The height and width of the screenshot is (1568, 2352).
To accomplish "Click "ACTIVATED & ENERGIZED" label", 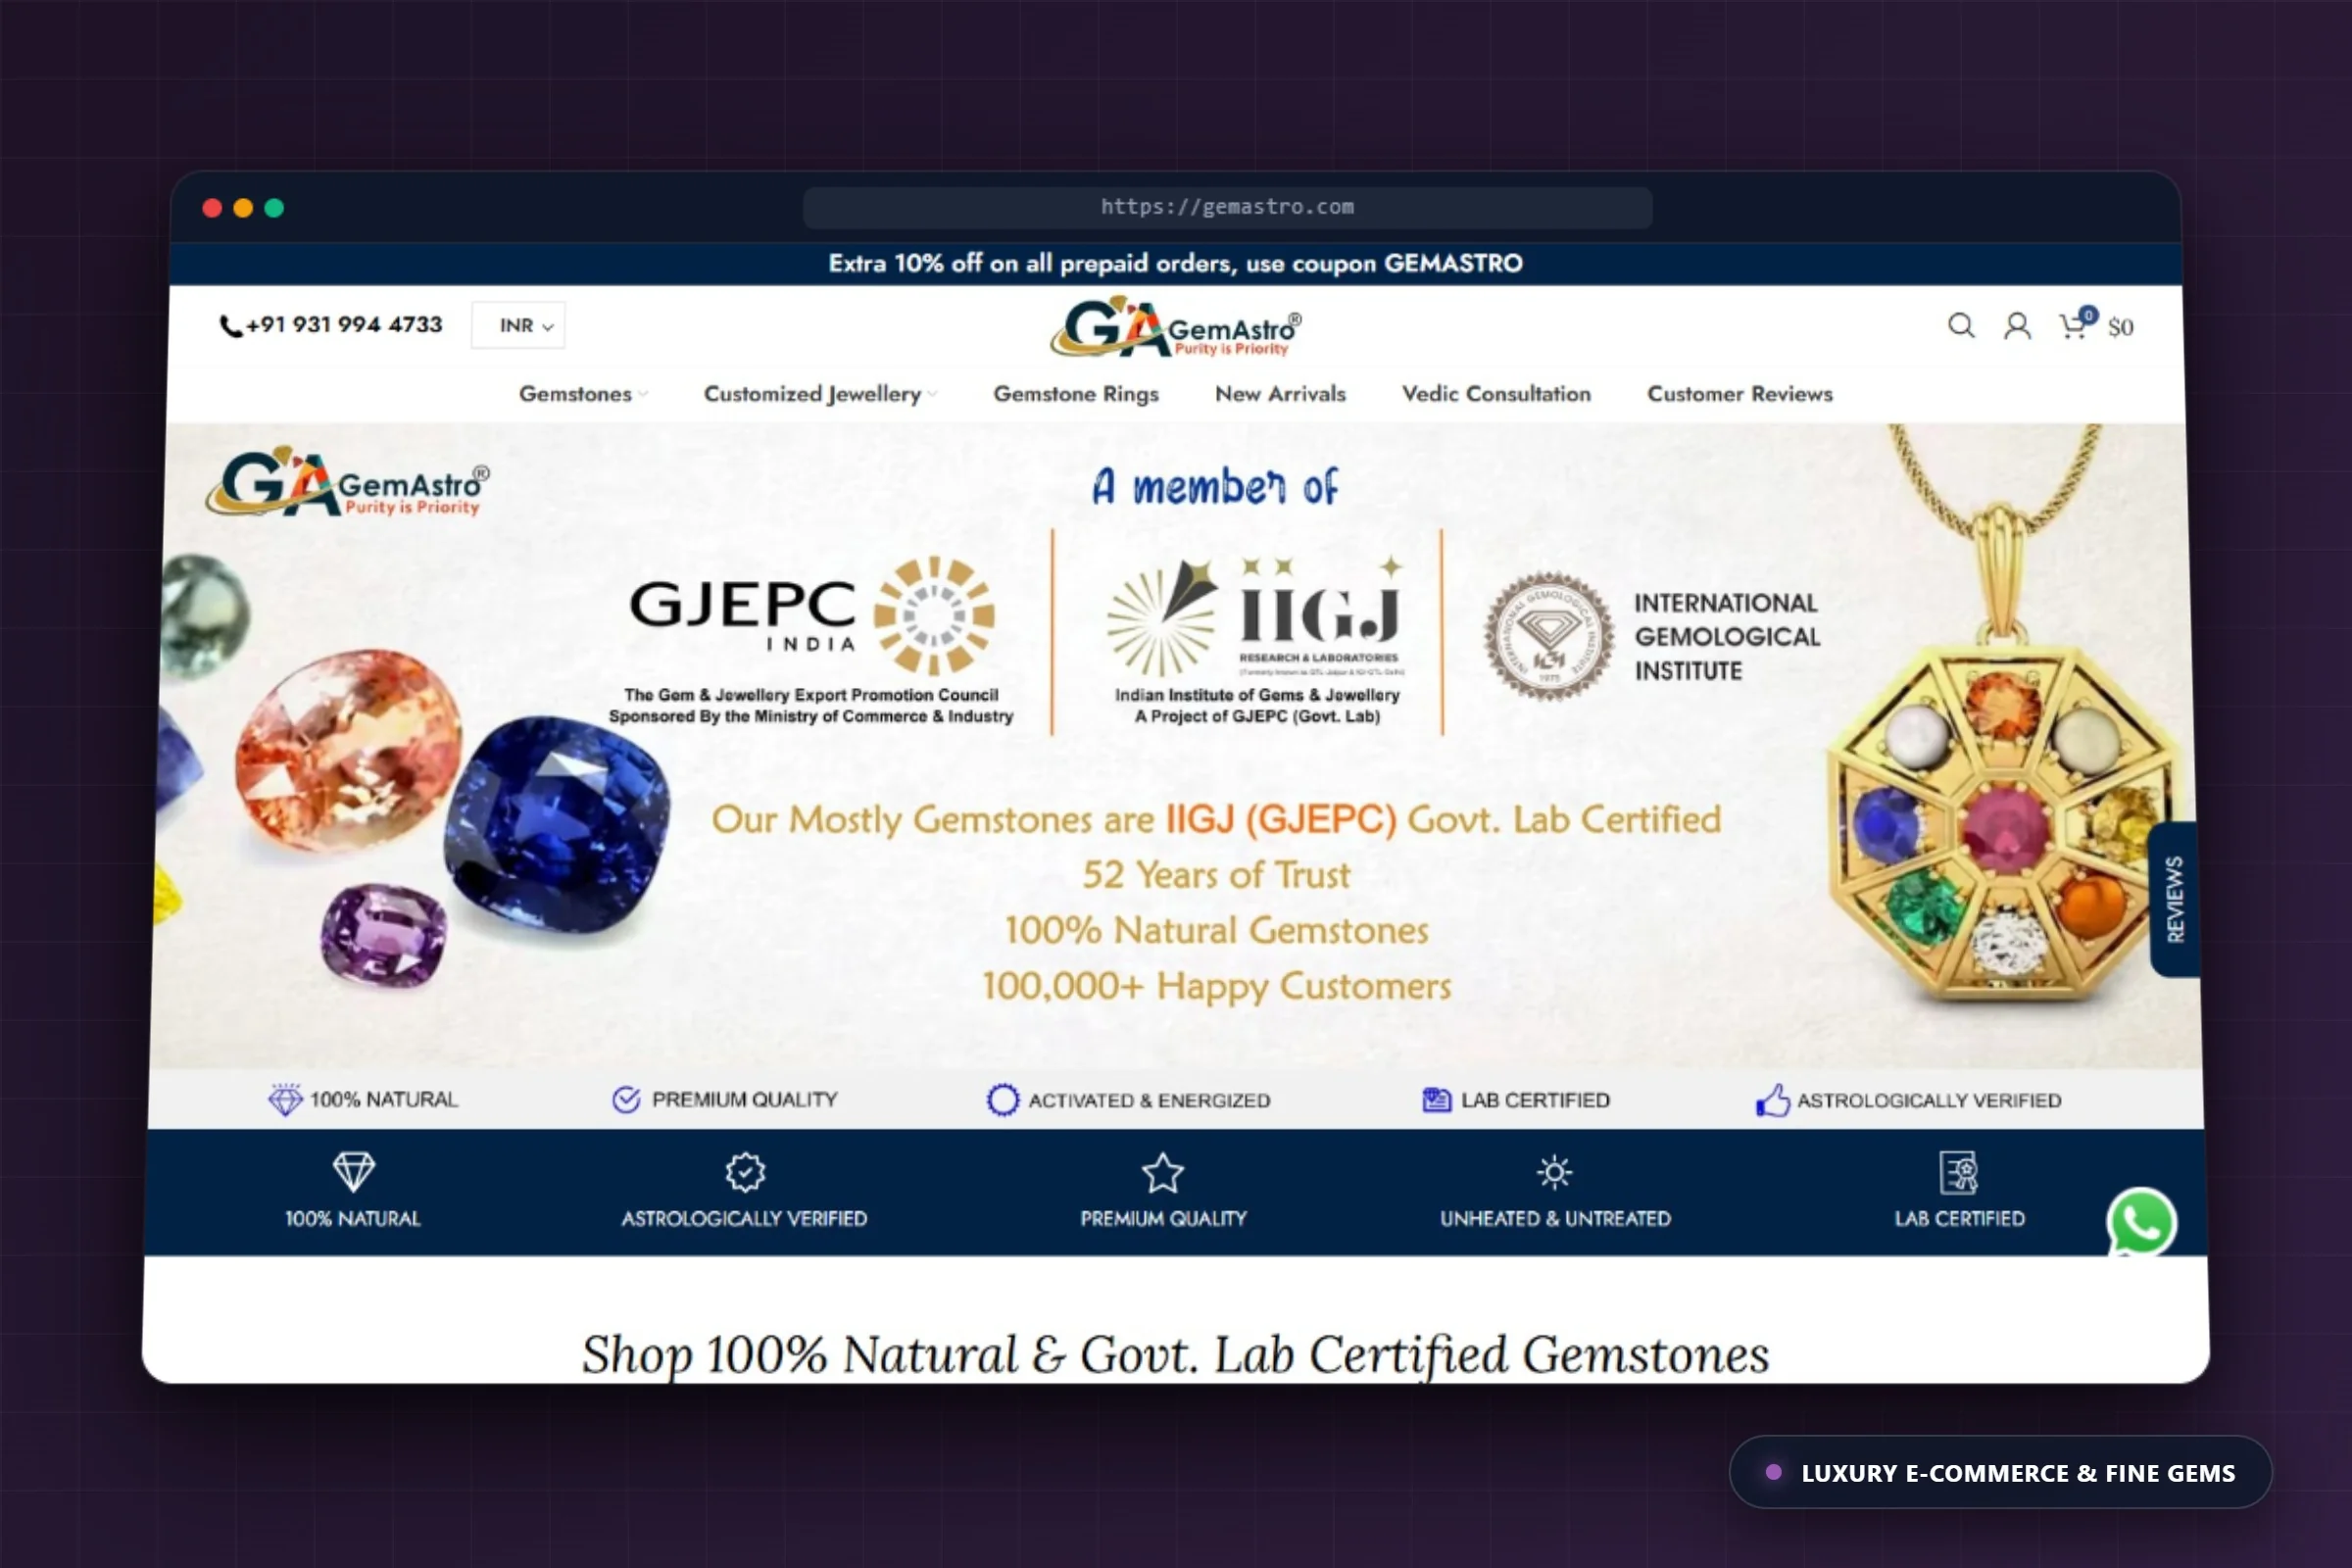I will pos(1149,1101).
